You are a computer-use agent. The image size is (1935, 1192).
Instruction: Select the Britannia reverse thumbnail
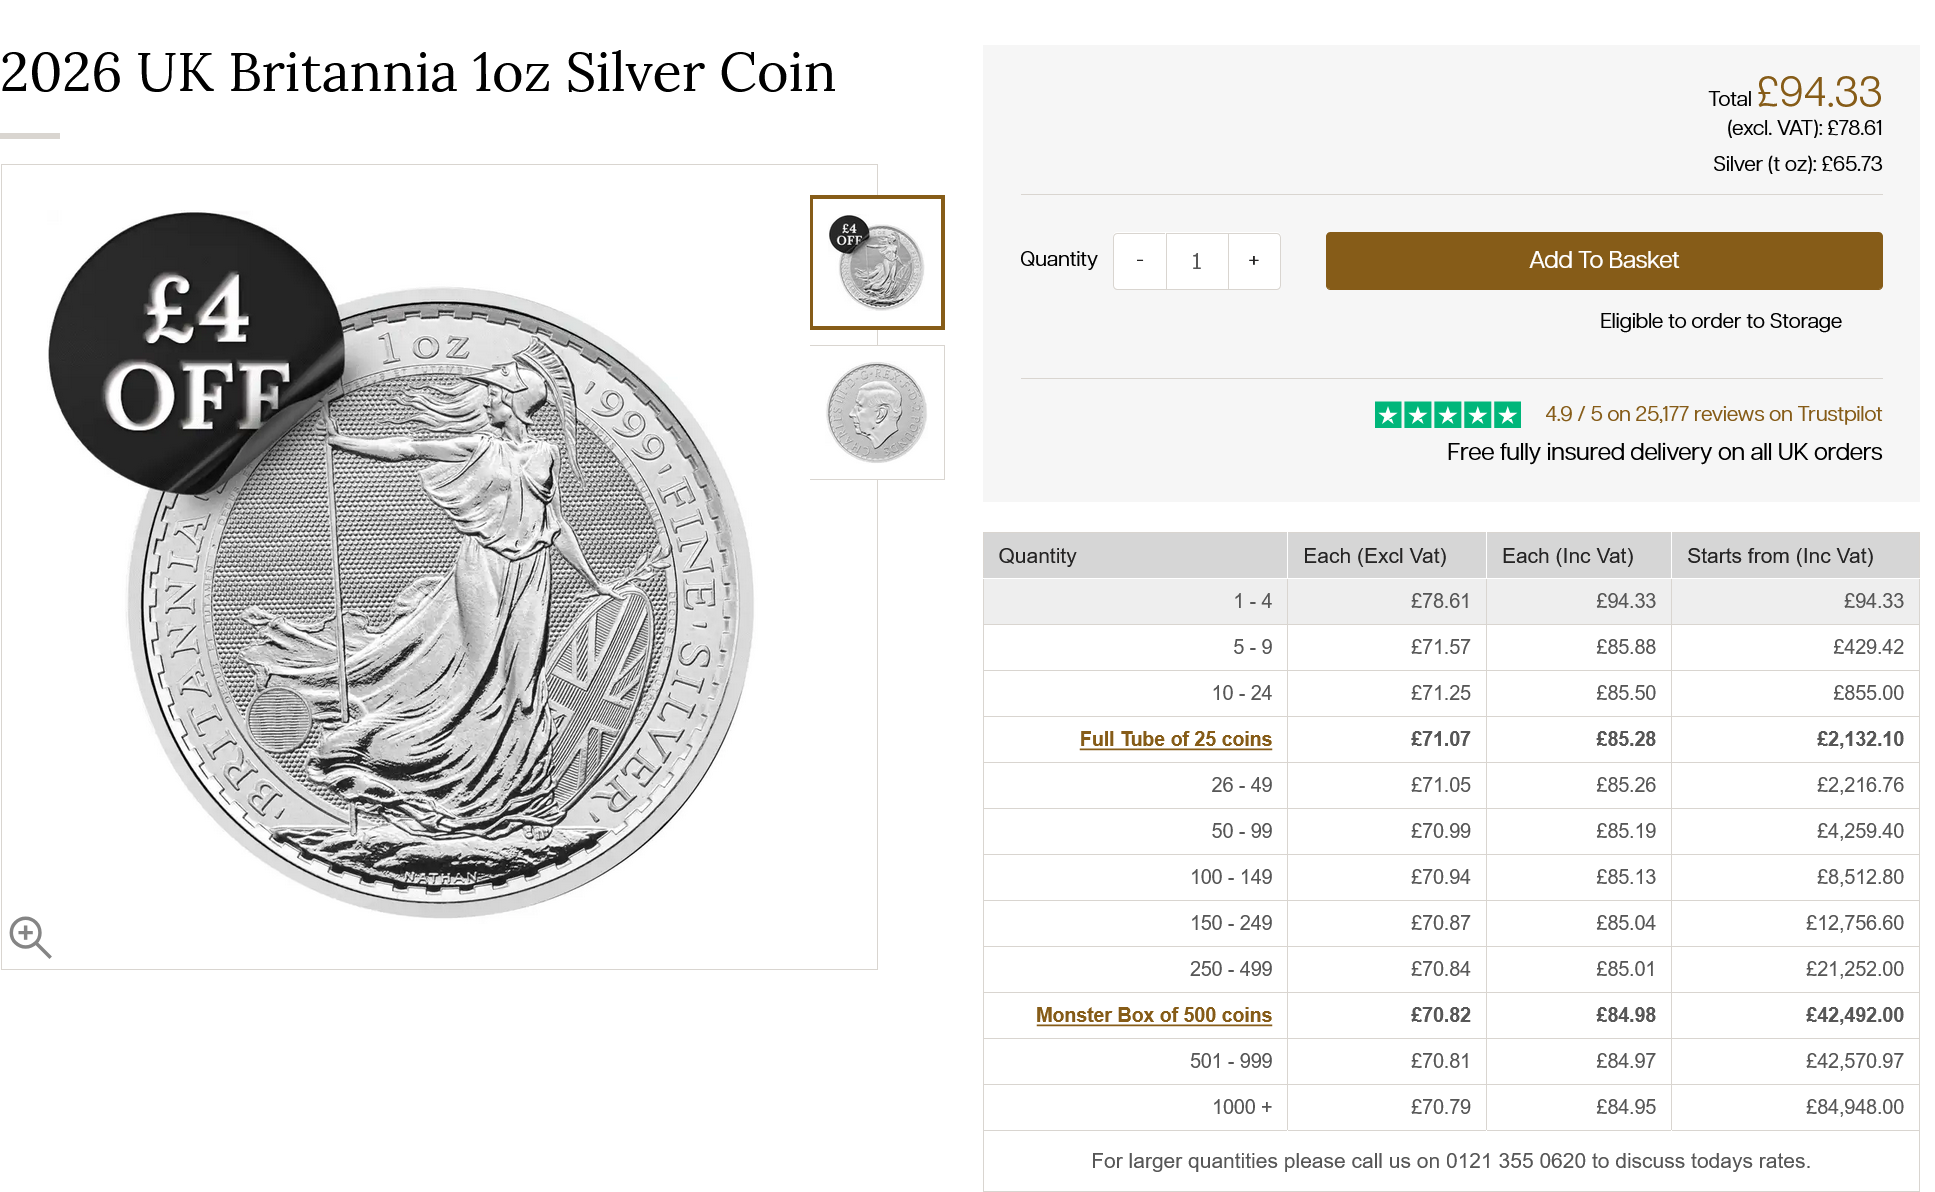click(877, 262)
